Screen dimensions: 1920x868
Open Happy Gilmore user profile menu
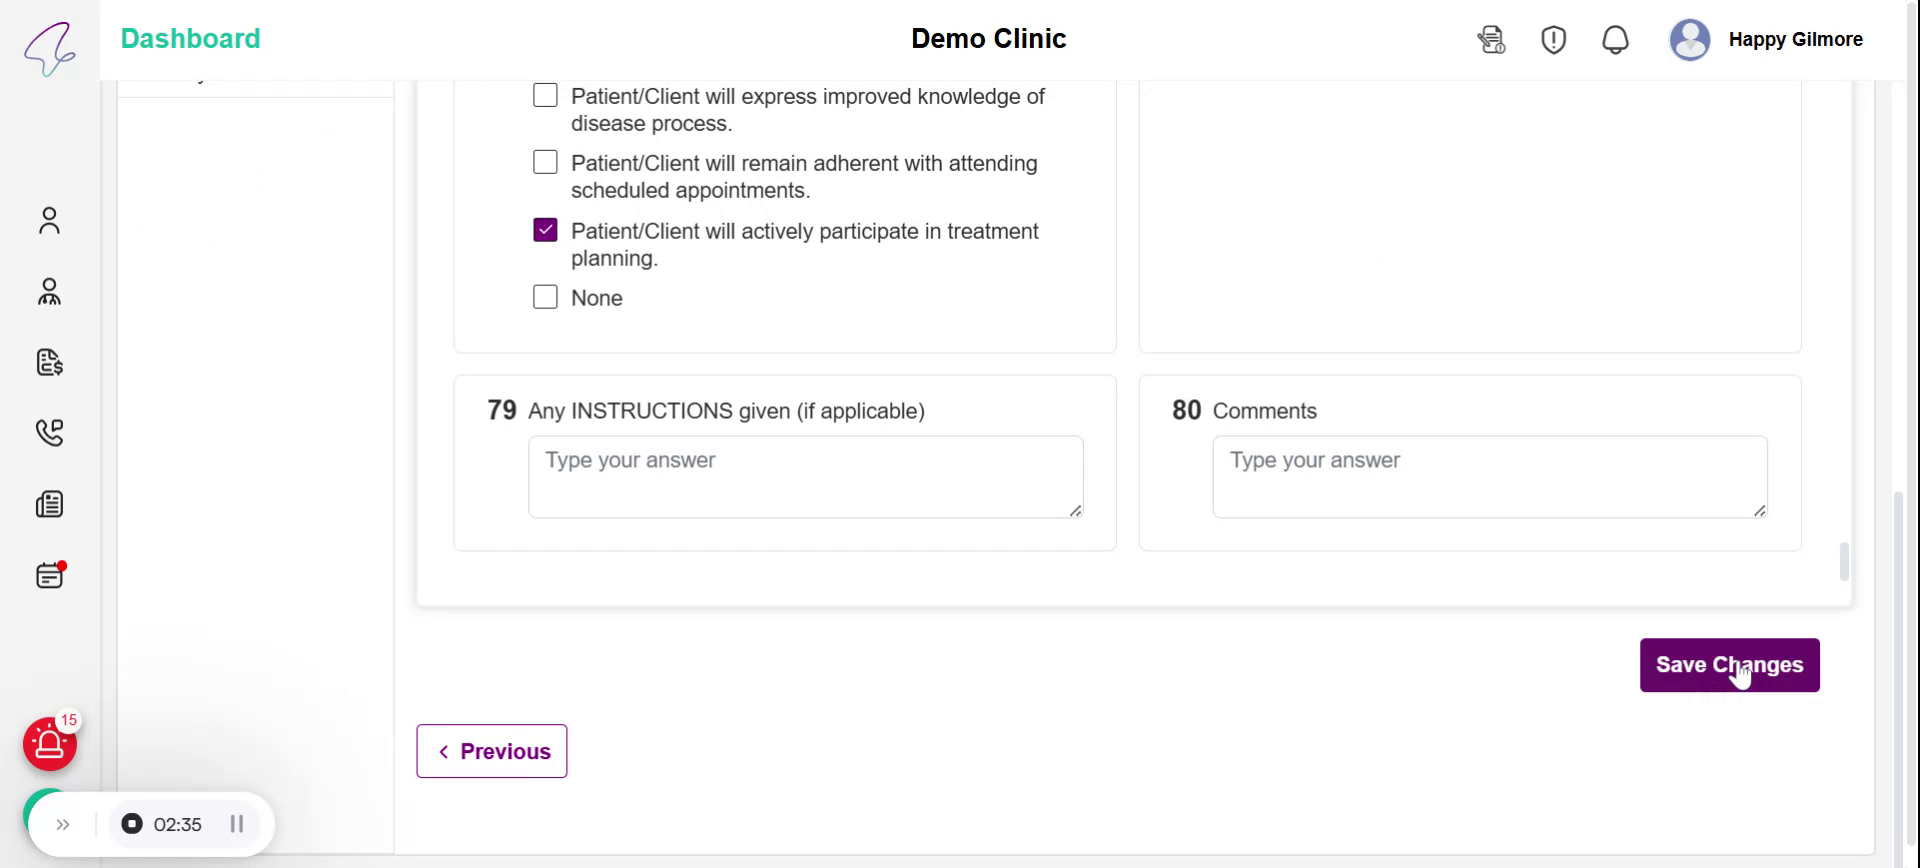coord(1766,40)
